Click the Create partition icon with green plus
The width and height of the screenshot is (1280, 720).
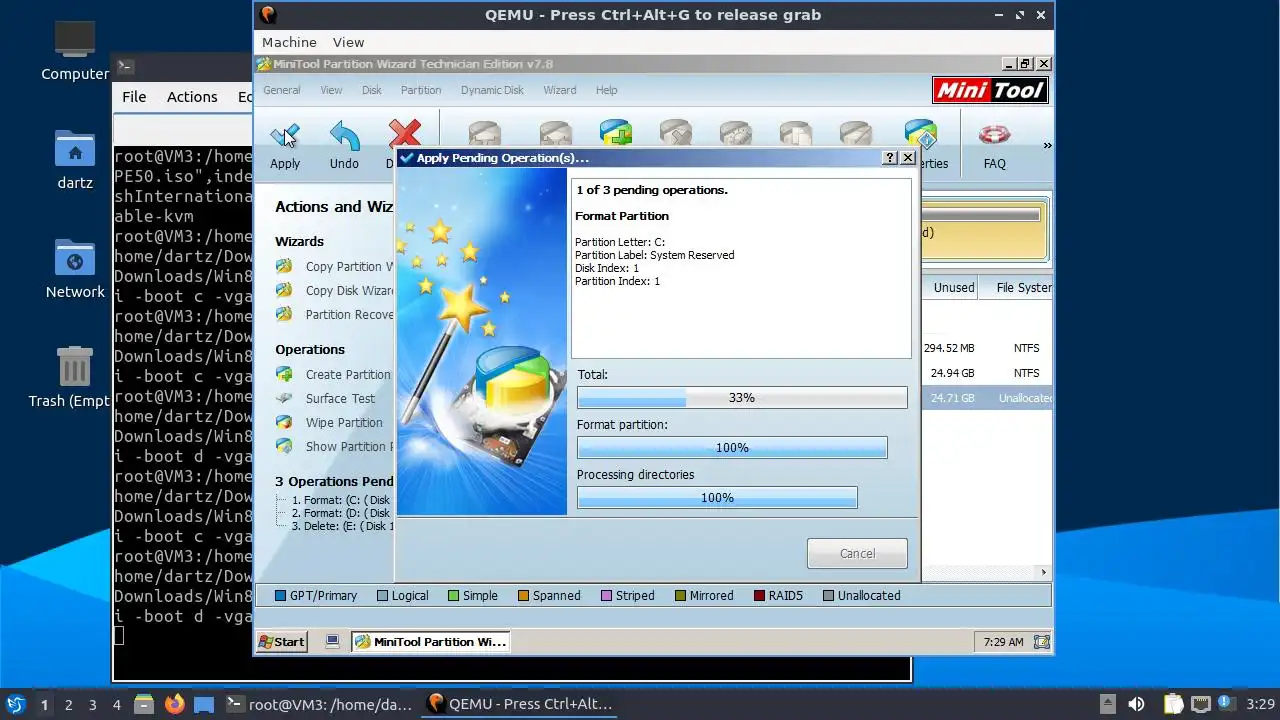pos(616,134)
